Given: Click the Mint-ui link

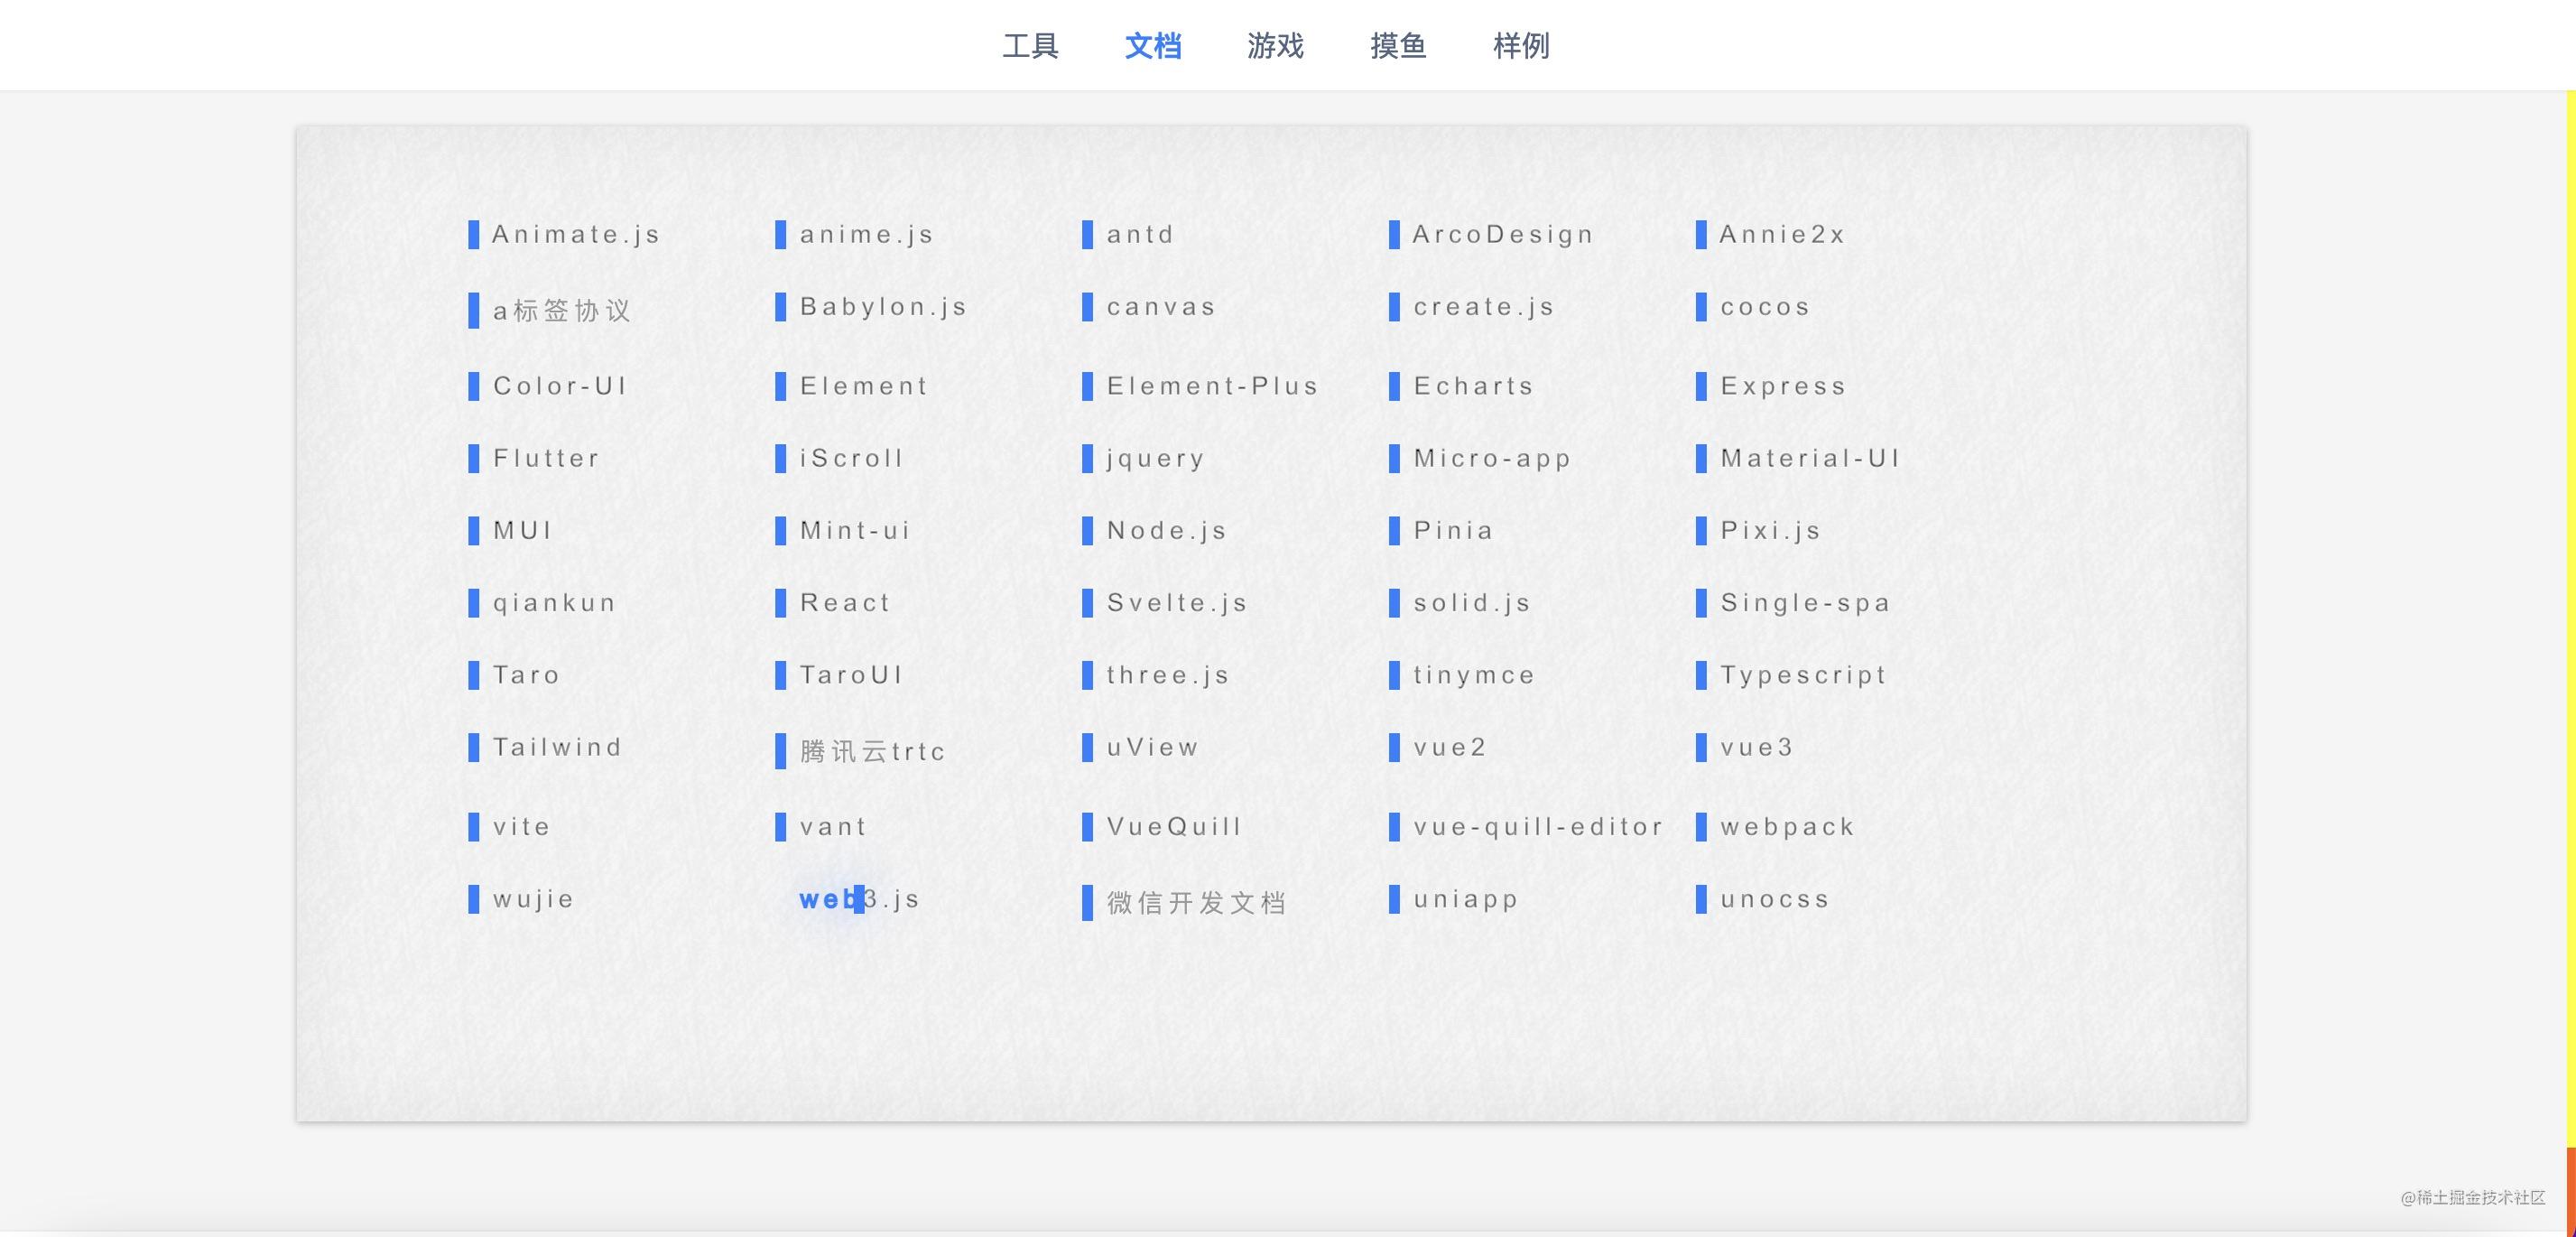Looking at the screenshot, I should (x=855, y=530).
